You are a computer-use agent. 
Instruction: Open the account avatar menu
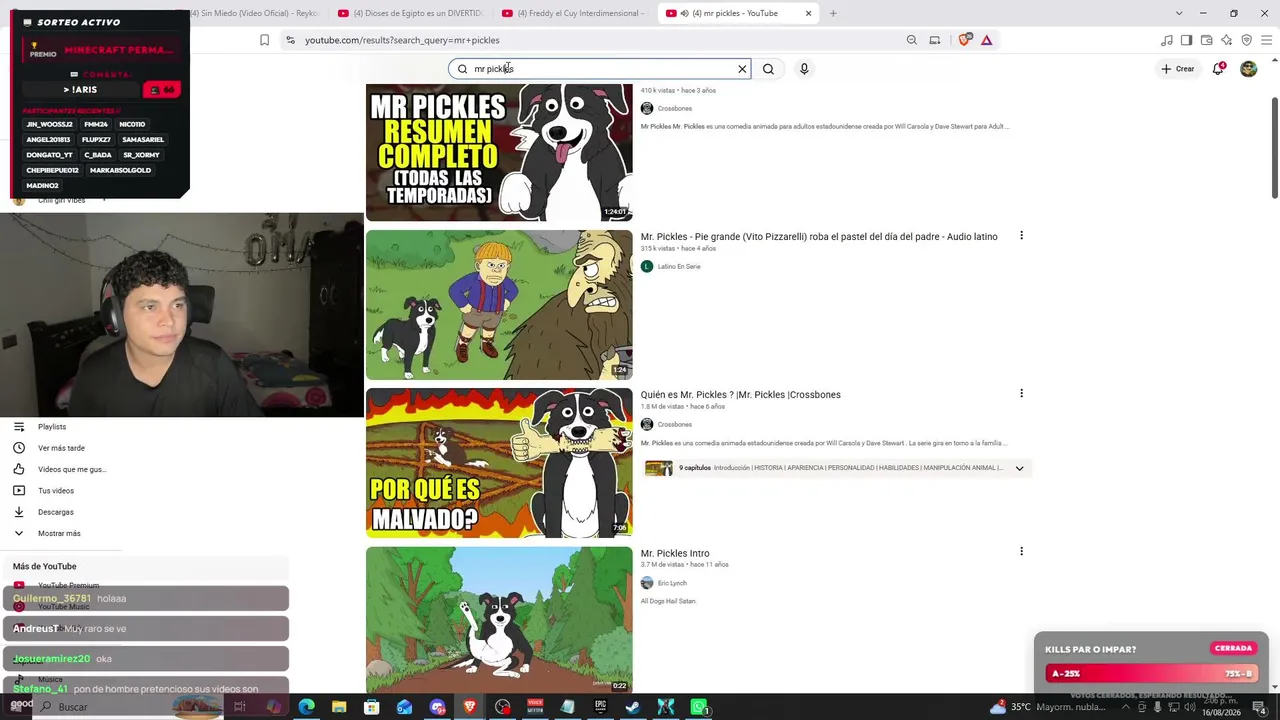click(1248, 69)
